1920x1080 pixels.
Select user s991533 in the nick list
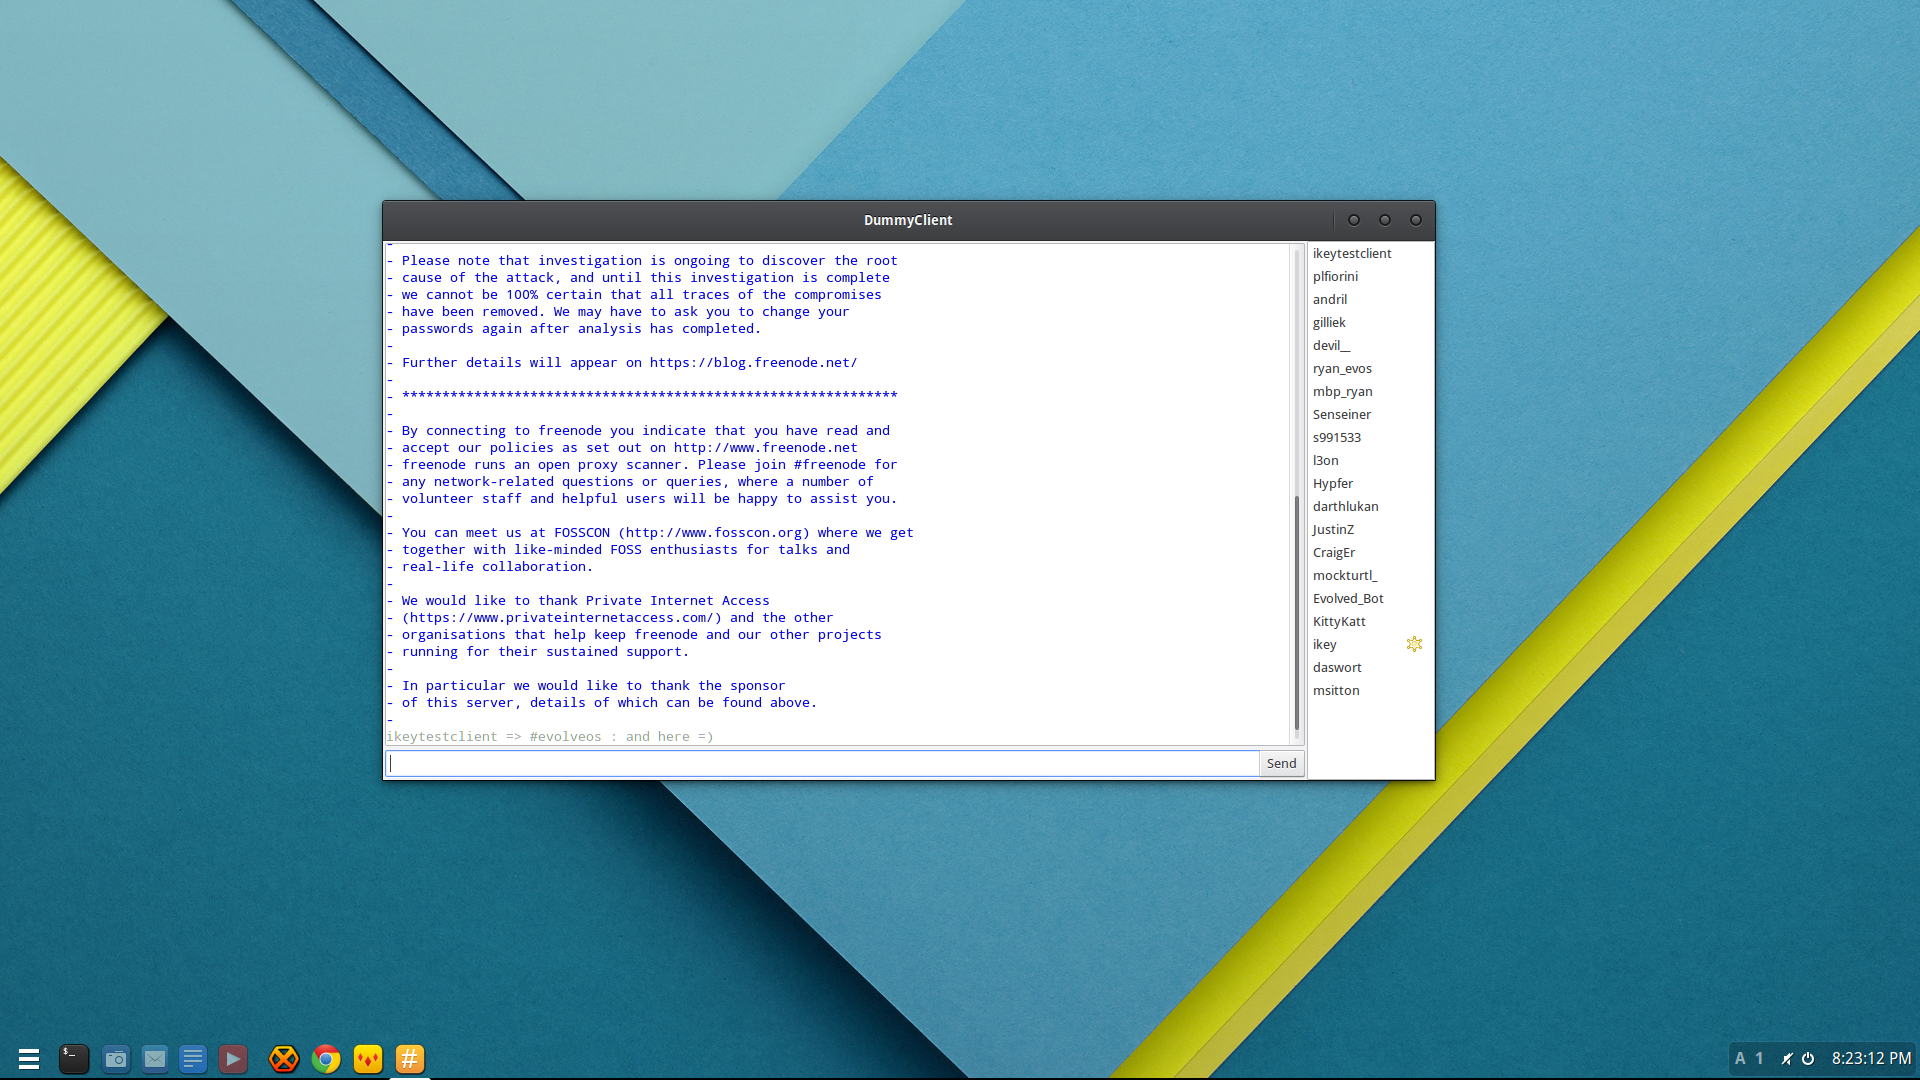coord(1337,438)
